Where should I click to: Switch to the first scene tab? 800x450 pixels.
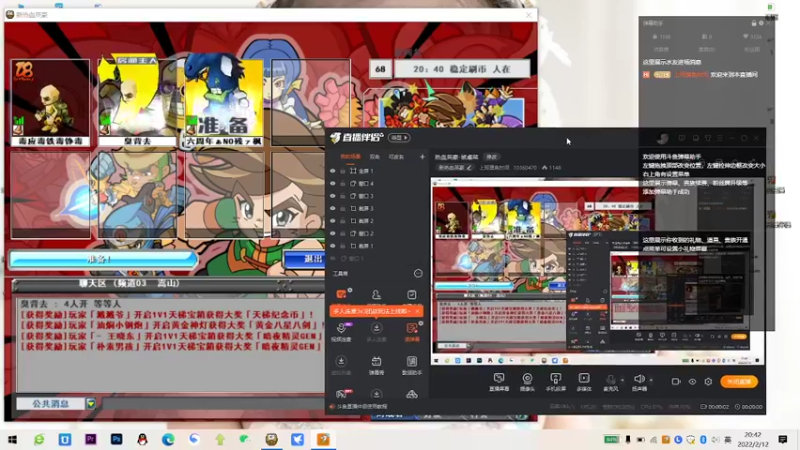[x=350, y=157]
